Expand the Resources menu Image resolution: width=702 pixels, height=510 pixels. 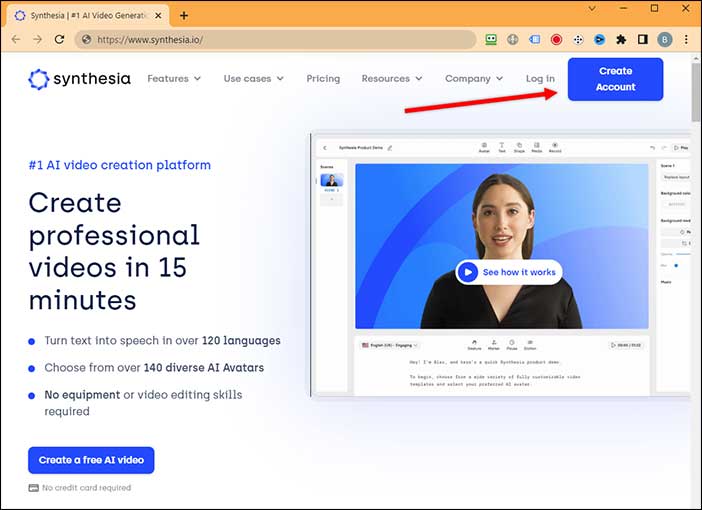392,79
